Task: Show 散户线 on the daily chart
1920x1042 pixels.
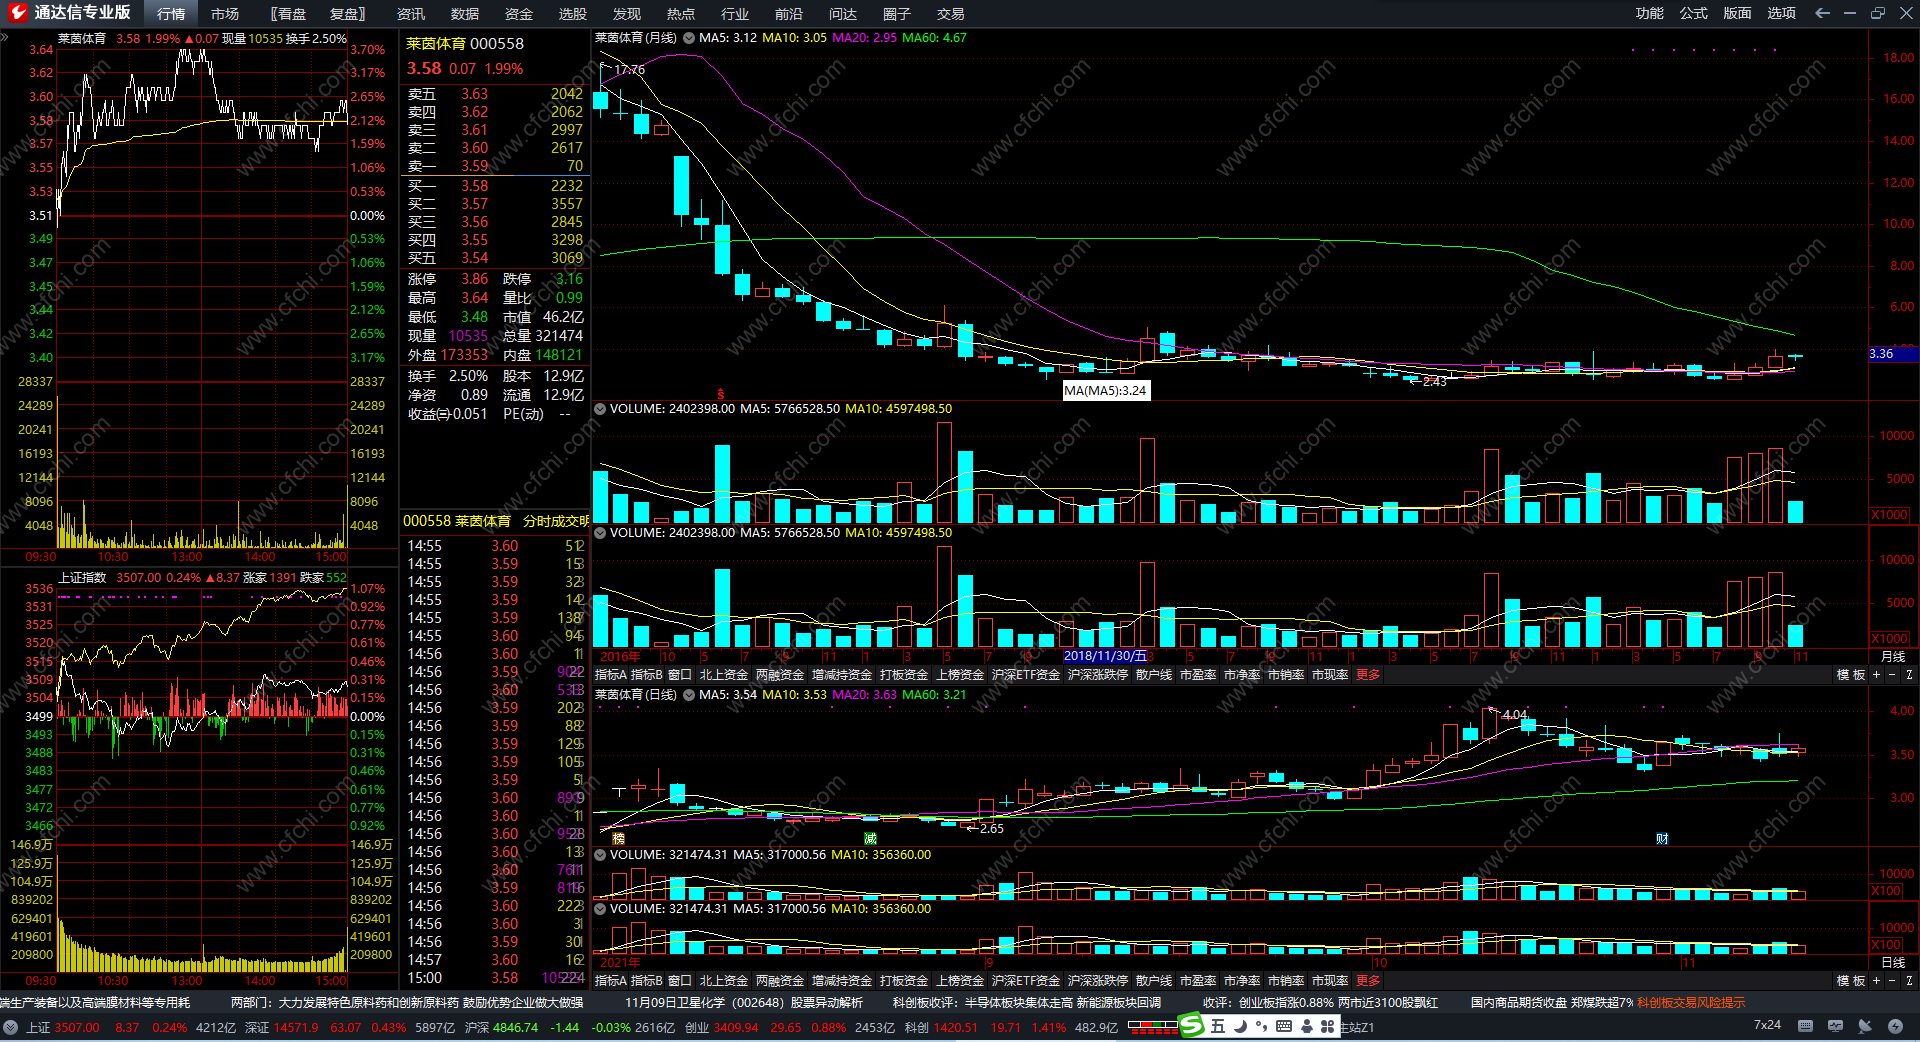Action: (x=1154, y=981)
